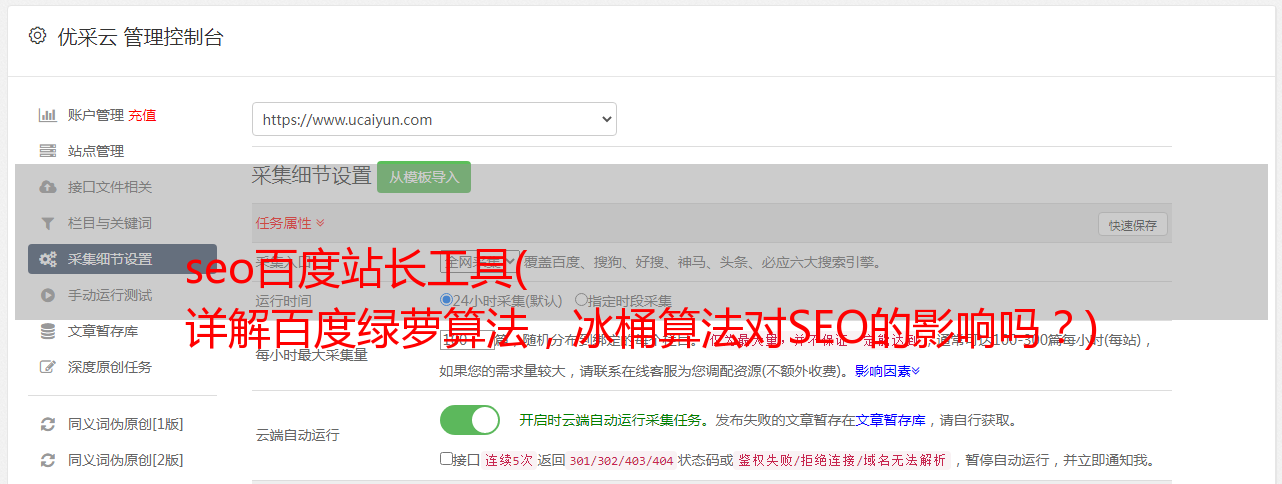This screenshot has height=484, width=1282.
Task: Check the 接口 pause-on-failure checkbox
Action: (447, 459)
